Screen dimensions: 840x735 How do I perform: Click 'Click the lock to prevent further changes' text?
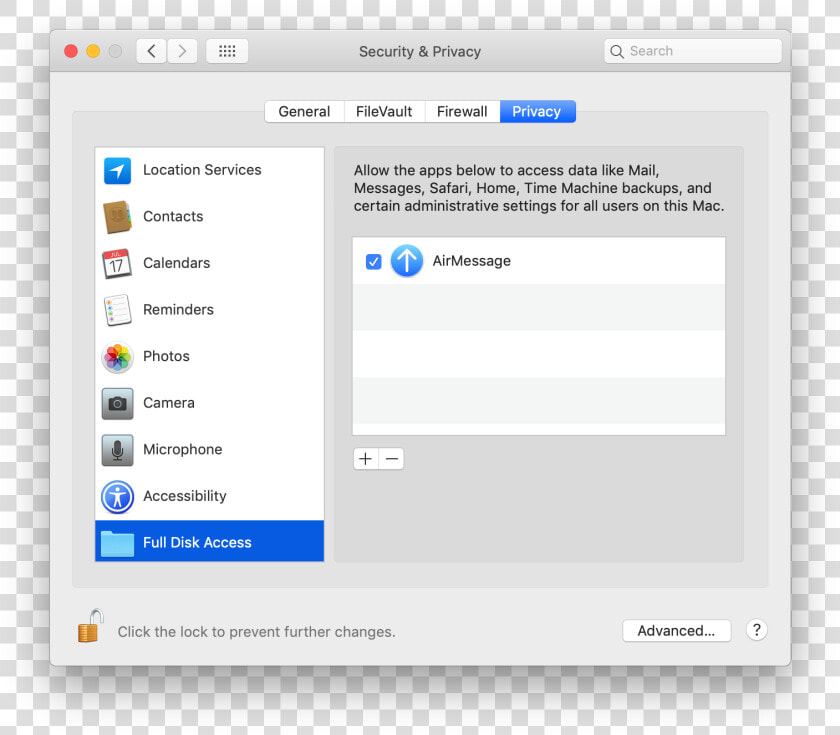pos(256,632)
